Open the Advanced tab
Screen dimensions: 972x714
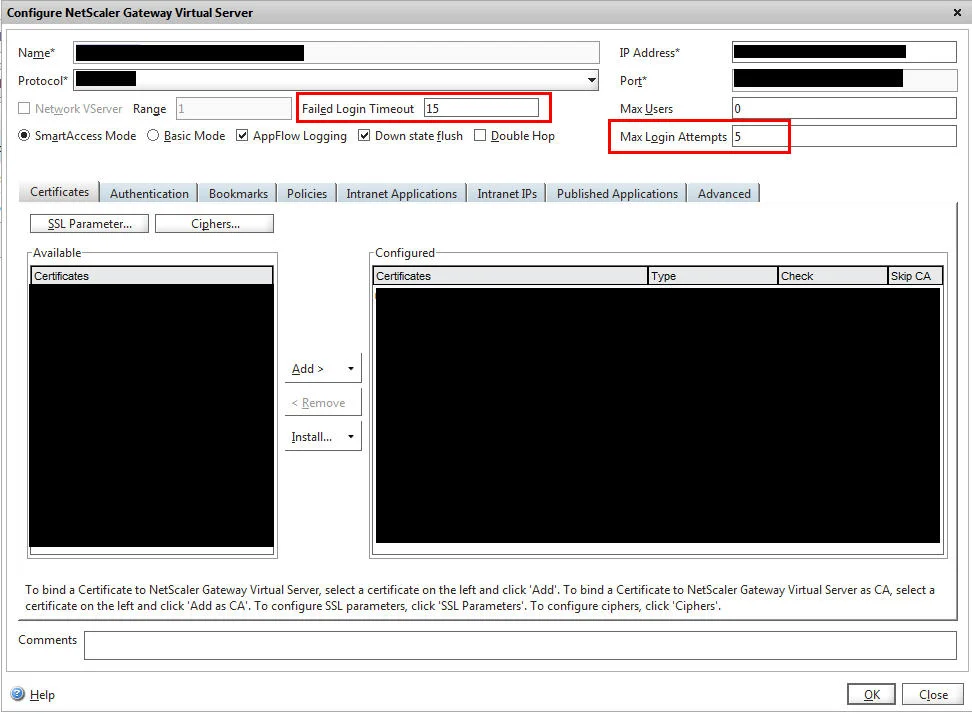pos(724,193)
